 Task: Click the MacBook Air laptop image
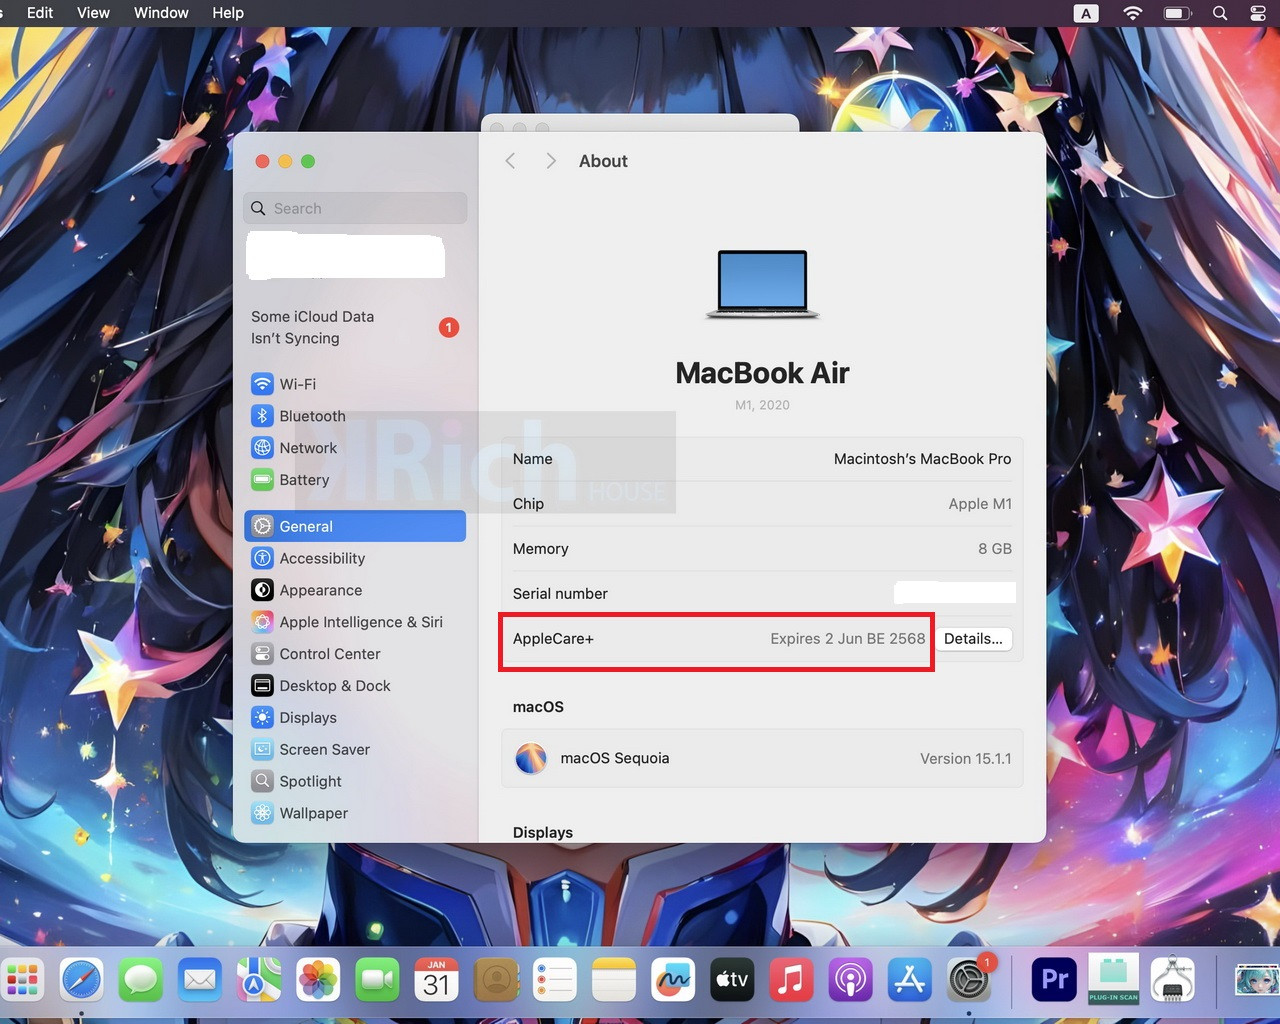[x=762, y=284]
